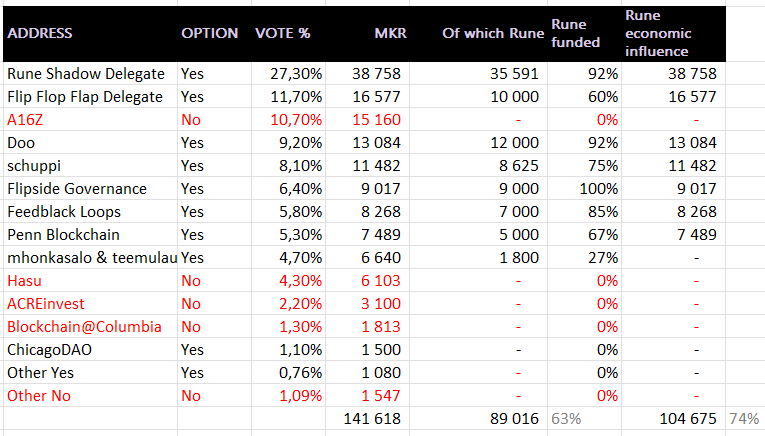Select the 5 000 cell for Penn Blockchain

click(x=521, y=235)
